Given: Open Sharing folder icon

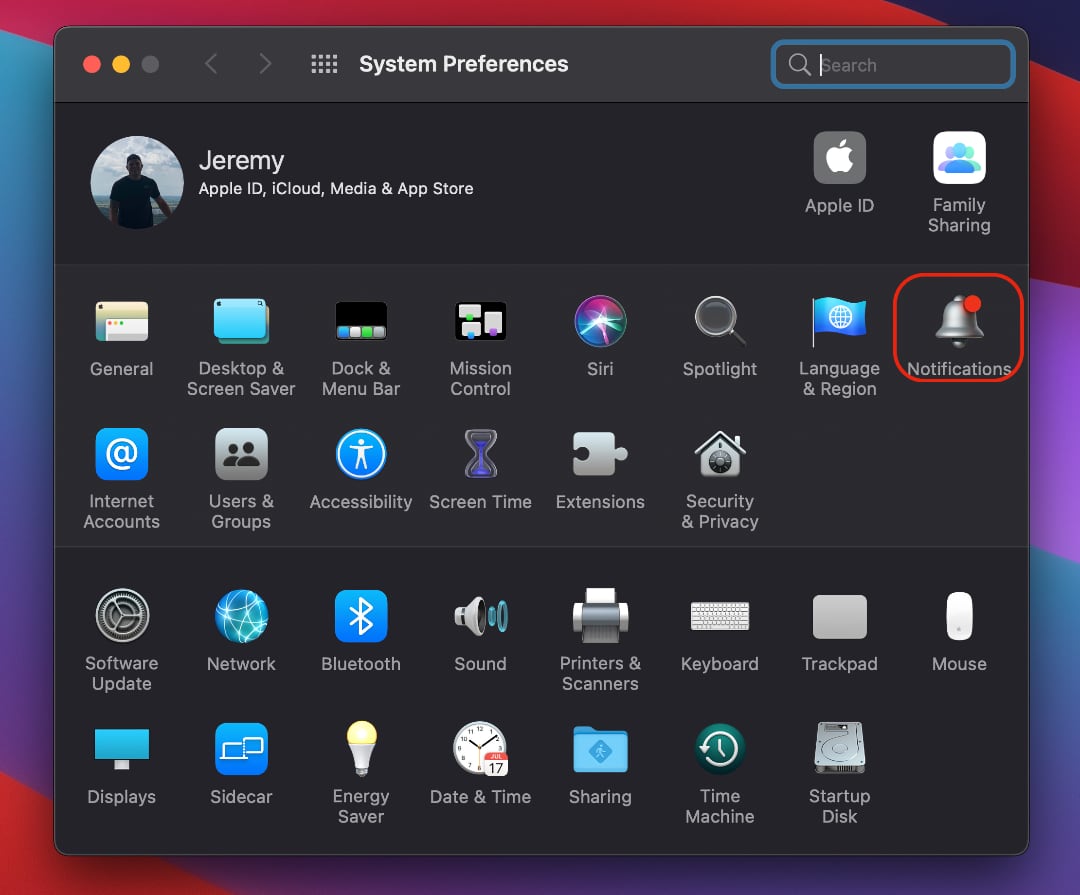Looking at the screenshot, I should (x=600, y=749).
